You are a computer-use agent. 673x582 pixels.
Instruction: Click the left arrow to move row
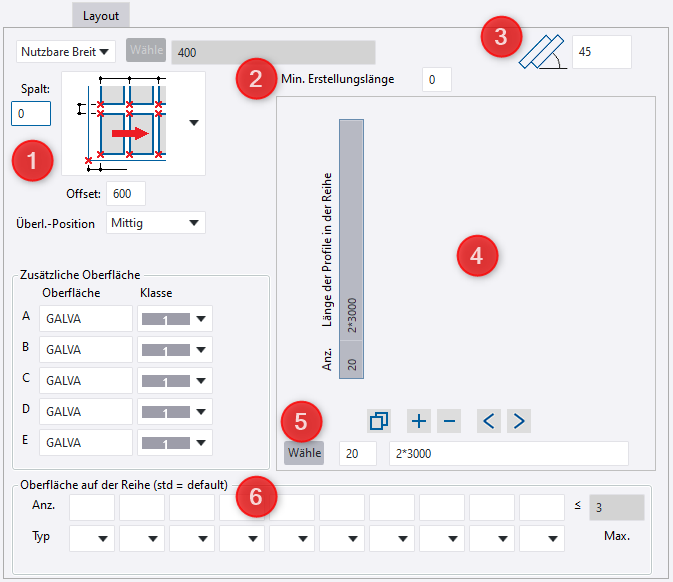pos(489,421)
